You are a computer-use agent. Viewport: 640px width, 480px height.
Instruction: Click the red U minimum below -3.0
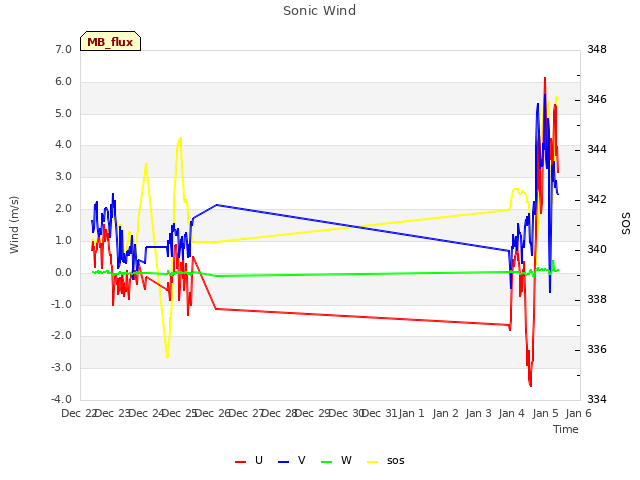click(x=530, y=385)
